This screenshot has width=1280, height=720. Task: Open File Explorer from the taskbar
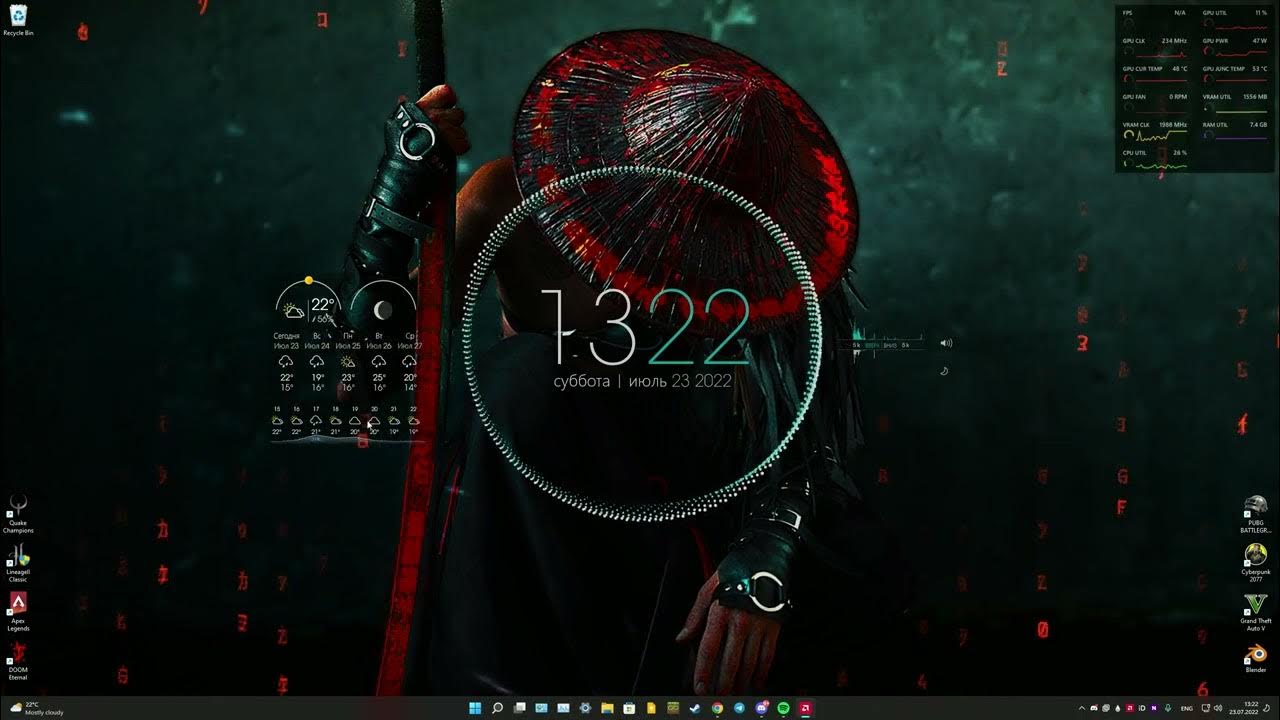(607, 708)
